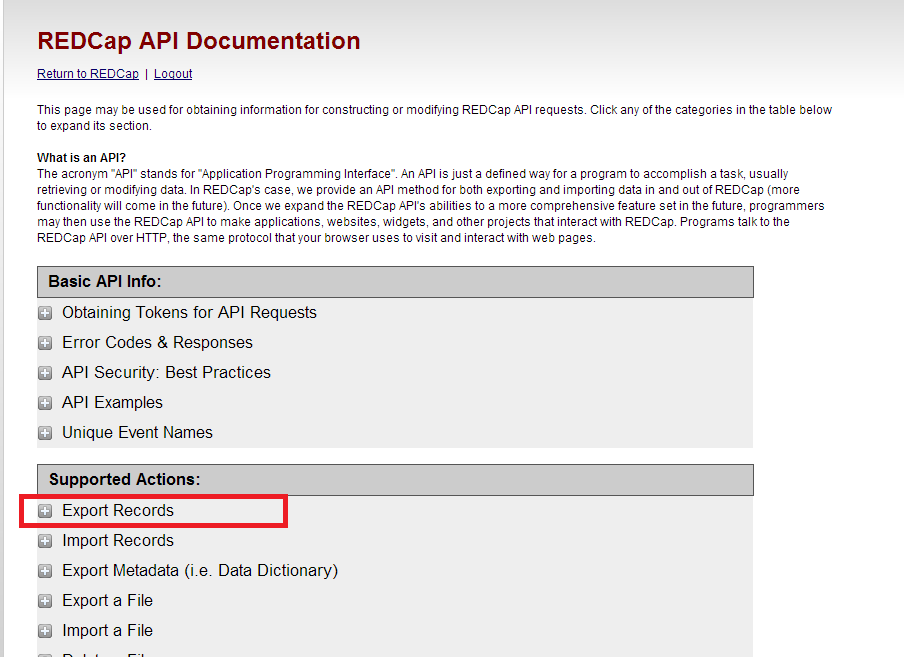This screenshot has height=657, width=904.
Task: Expand plus icon beside API Security: Best Practices
Action: [x=45, y=373]
